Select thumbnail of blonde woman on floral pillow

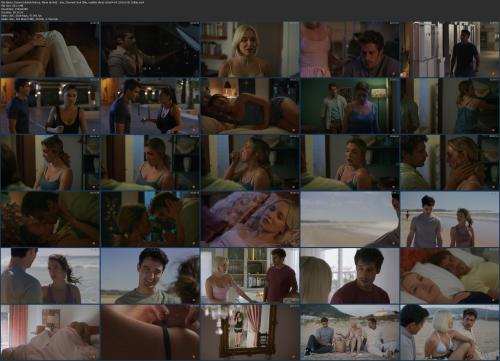coord(250,219)
